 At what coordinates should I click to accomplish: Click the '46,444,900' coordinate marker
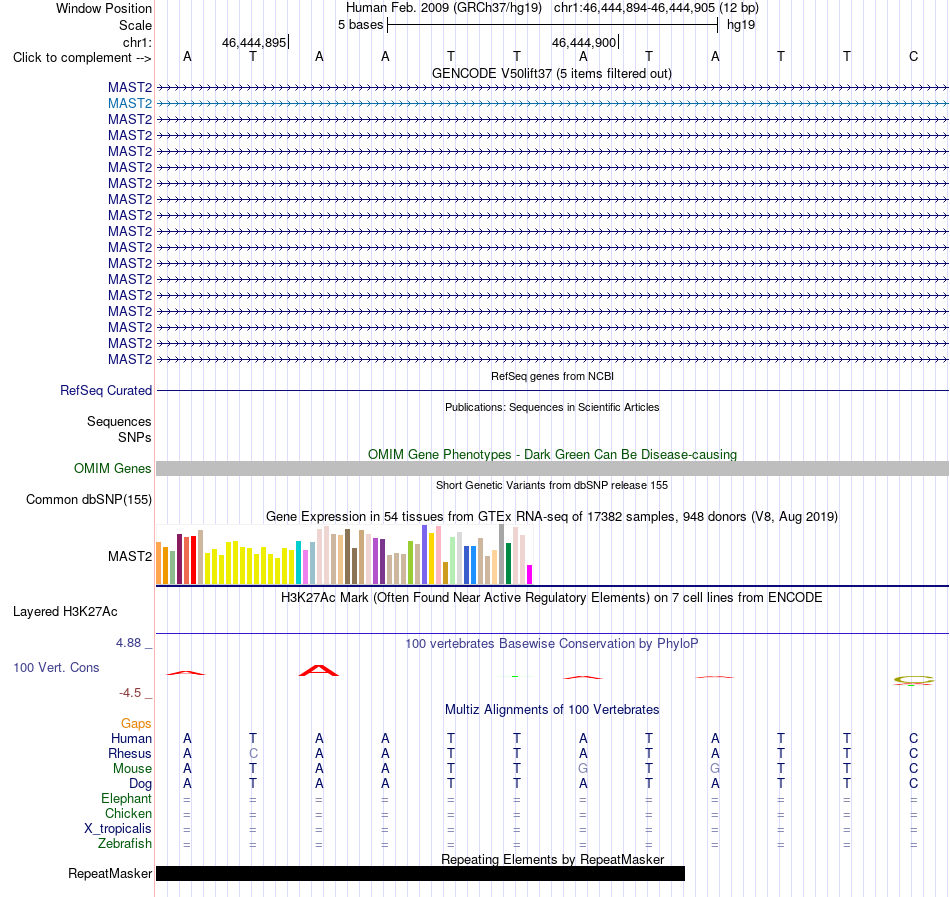pyautogui.click(x=584, y=42)
